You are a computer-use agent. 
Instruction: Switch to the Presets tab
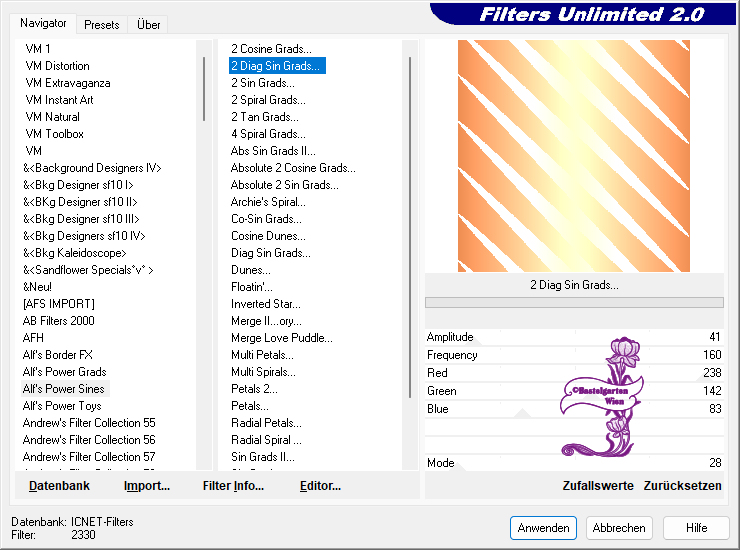(x=101, y=24)
